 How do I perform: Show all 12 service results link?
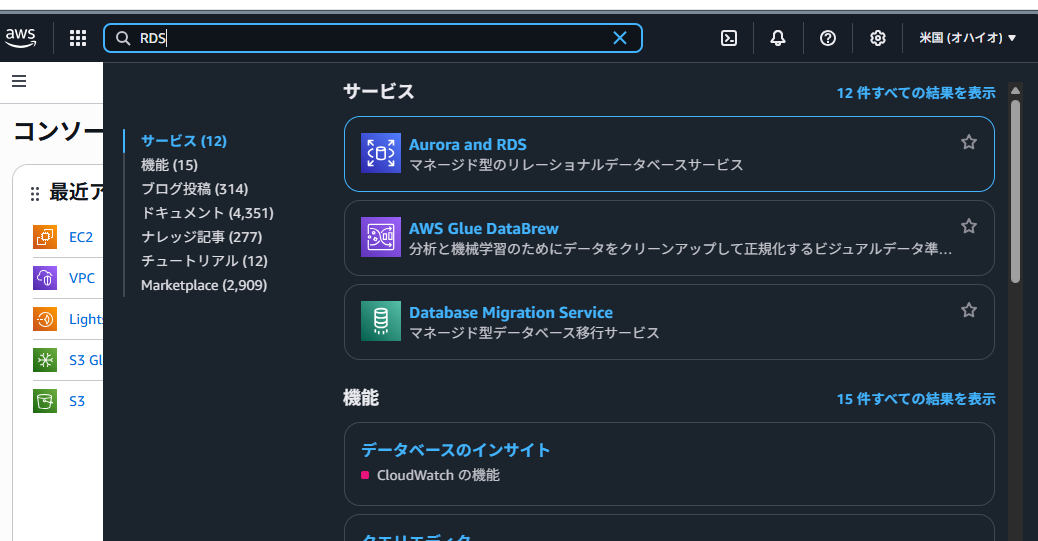point(915,93)
